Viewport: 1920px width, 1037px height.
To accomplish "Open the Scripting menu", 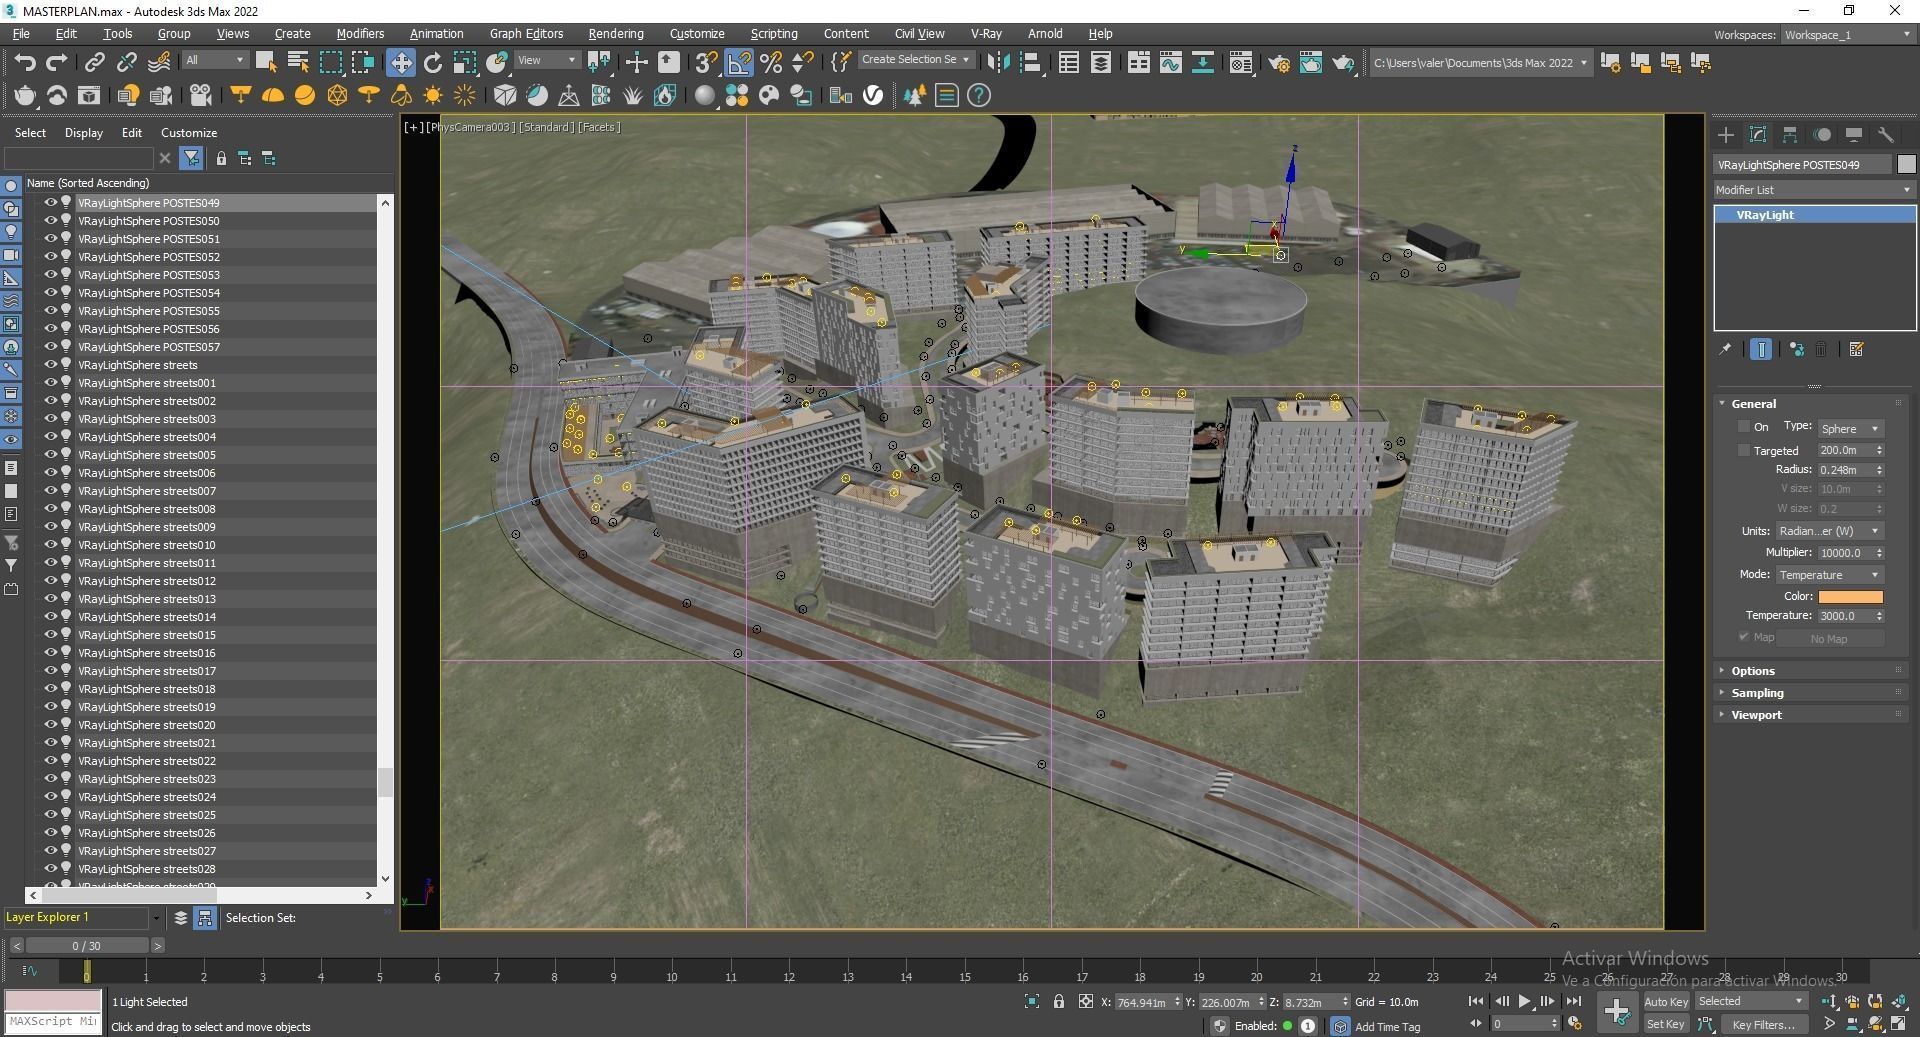I will 774,34.
